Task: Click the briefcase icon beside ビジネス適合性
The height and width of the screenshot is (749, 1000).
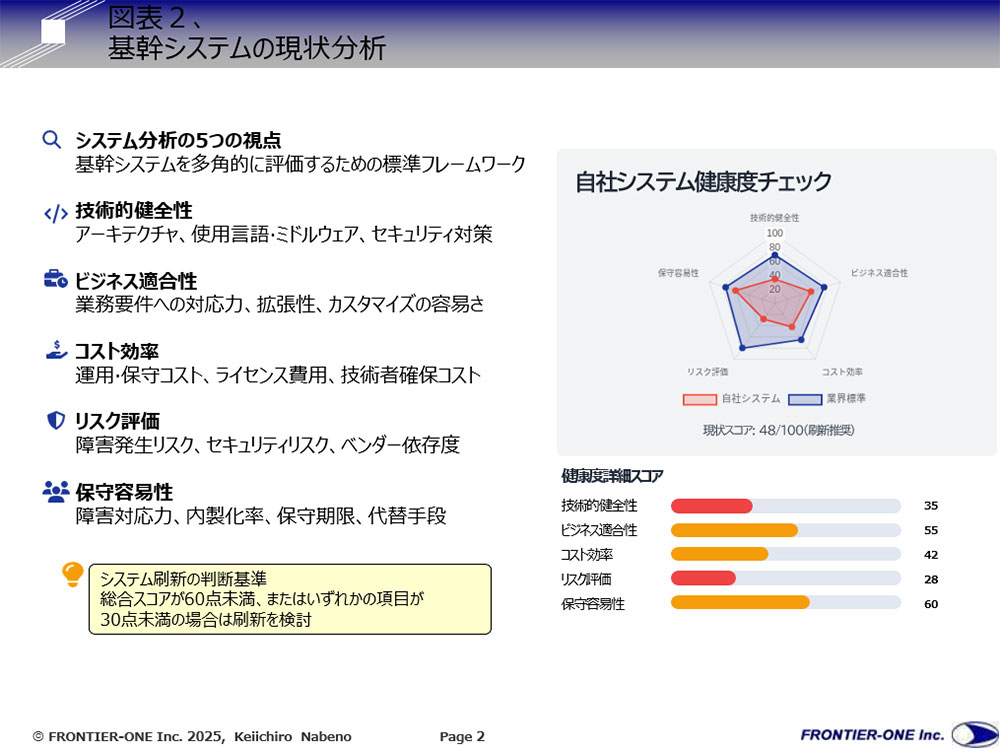Action: [x=52, y=280]
